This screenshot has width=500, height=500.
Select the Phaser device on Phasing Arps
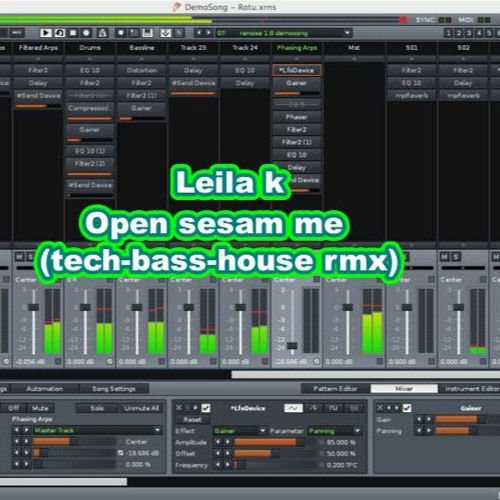297,117
